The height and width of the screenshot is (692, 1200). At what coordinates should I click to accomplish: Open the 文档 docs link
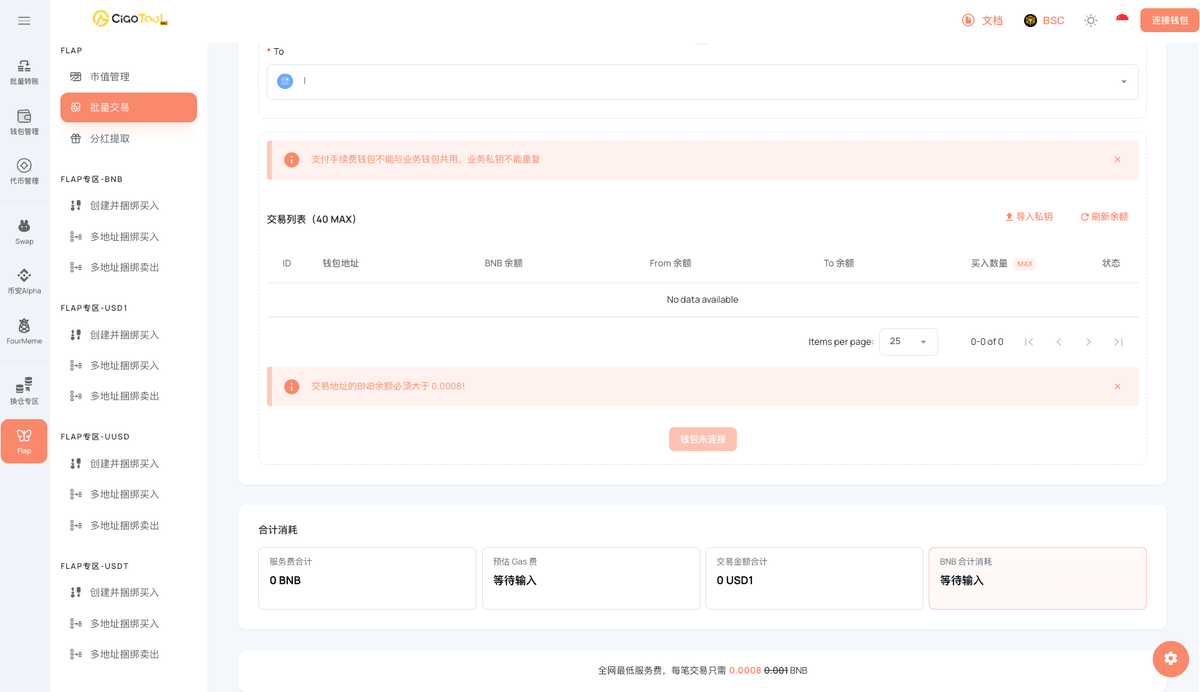tap(983, 20)
